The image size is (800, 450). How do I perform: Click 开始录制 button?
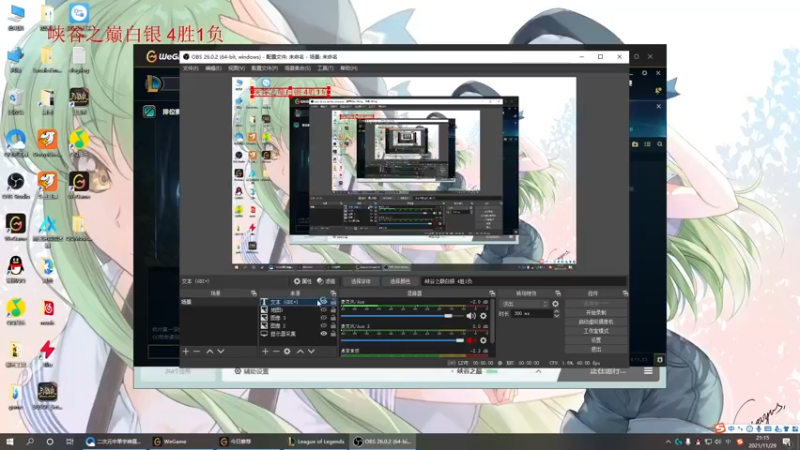[x=596, y=312]
